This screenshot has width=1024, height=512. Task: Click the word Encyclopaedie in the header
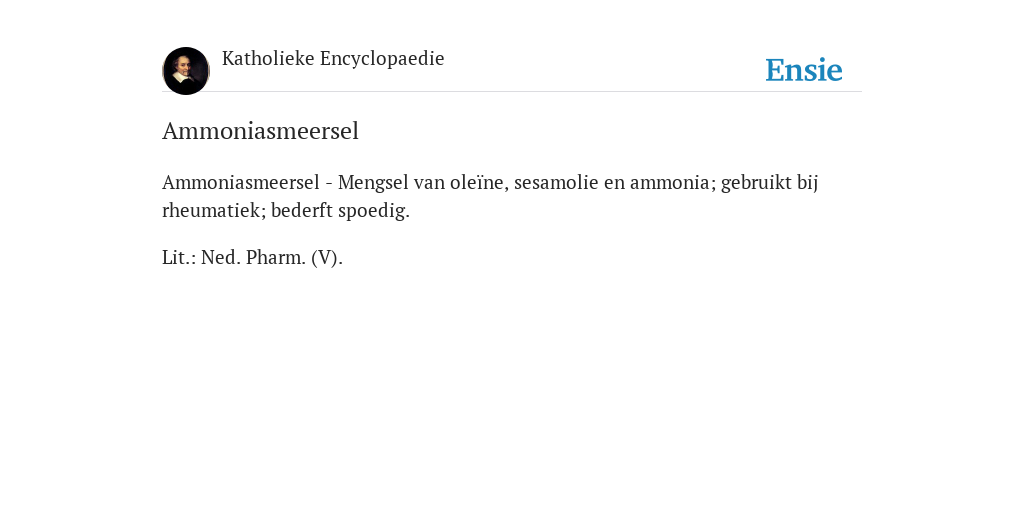[382, 59]
